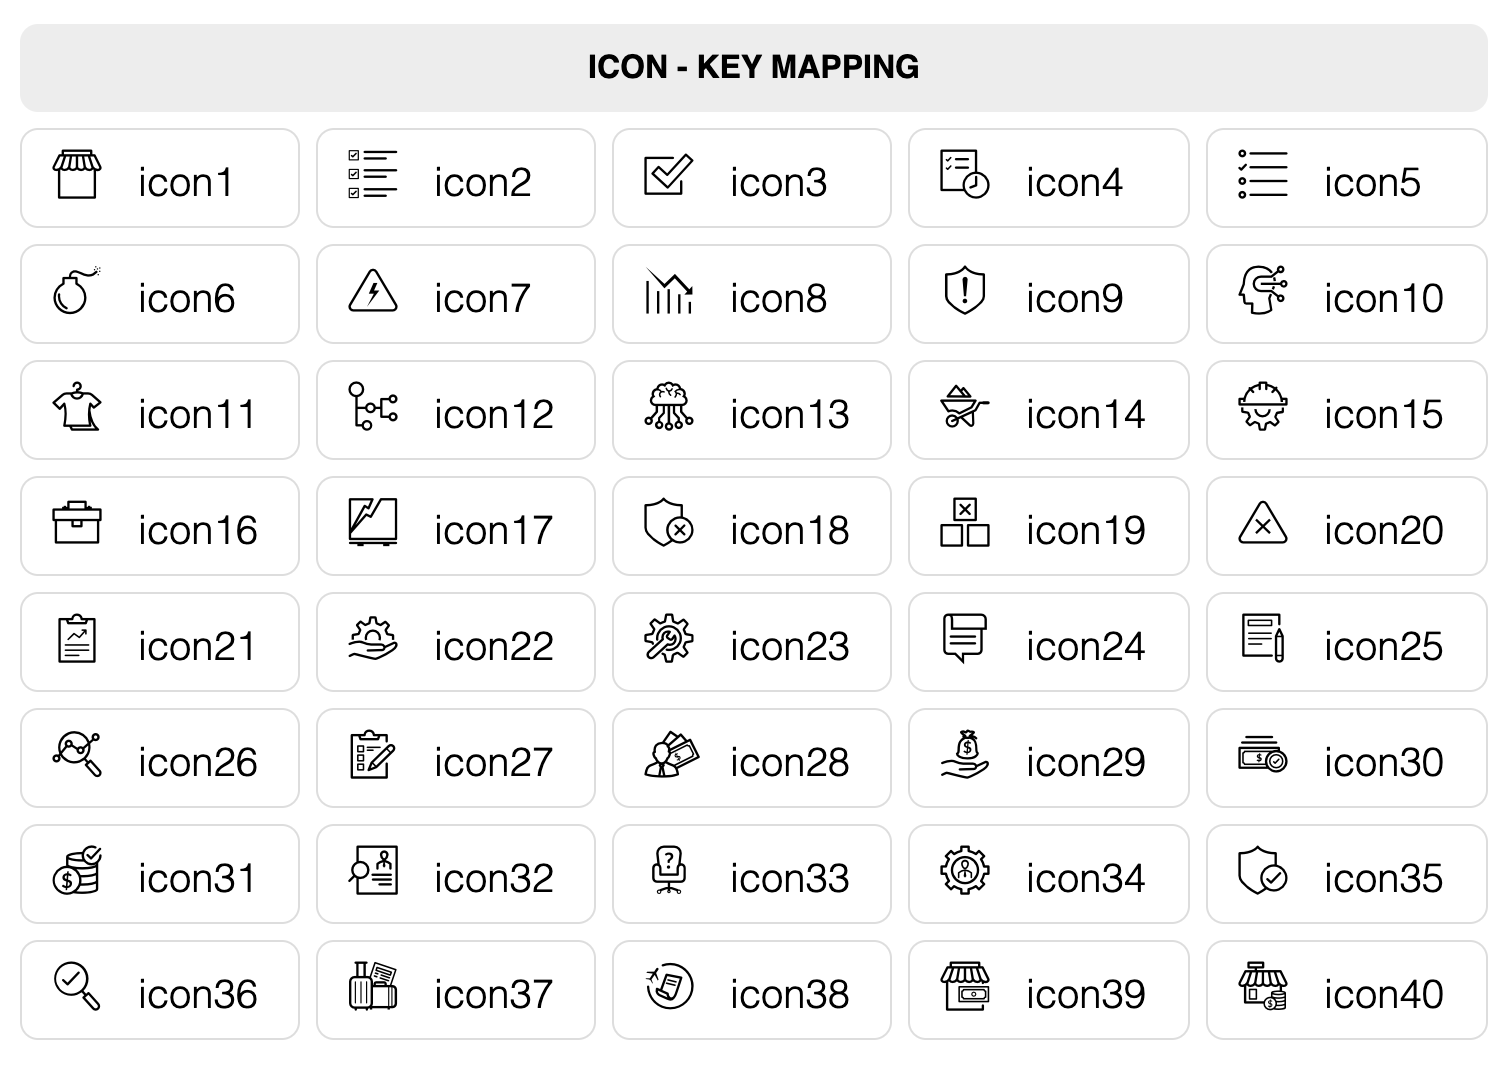The width and height of the screenshot is (1512, 1066).
Task: Click the magnifier with checkmark icon36
Action: (x=77, y=987)
